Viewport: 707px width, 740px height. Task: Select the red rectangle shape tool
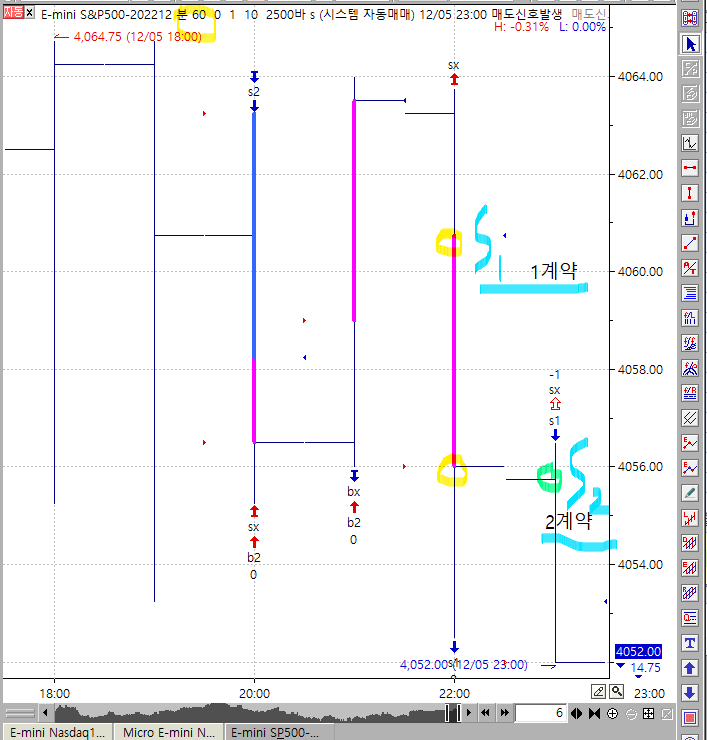tap(689, 717)
